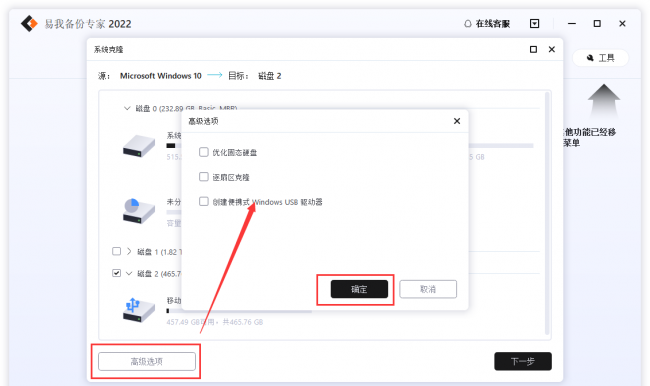This screenshot has height=386, width=650.
Task: Confirm with the 确定 button
Action: pos(359,289)
